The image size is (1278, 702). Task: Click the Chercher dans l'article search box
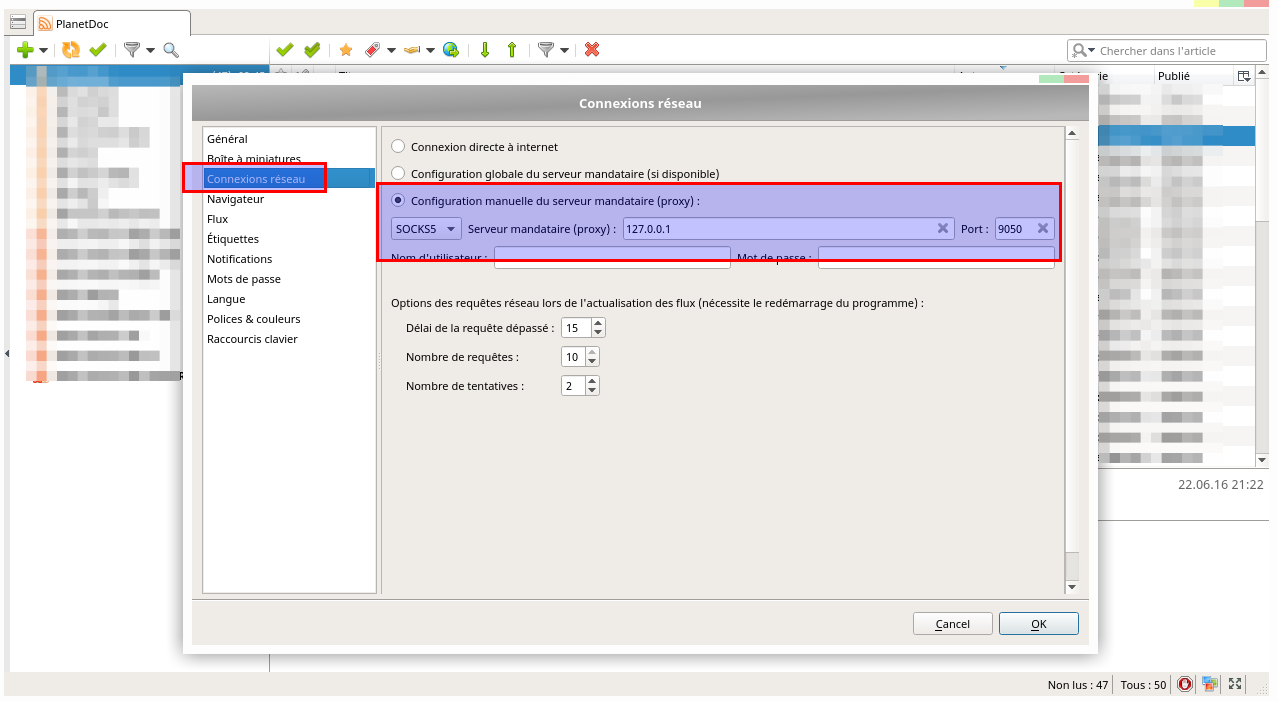[x=1168, y=50]
